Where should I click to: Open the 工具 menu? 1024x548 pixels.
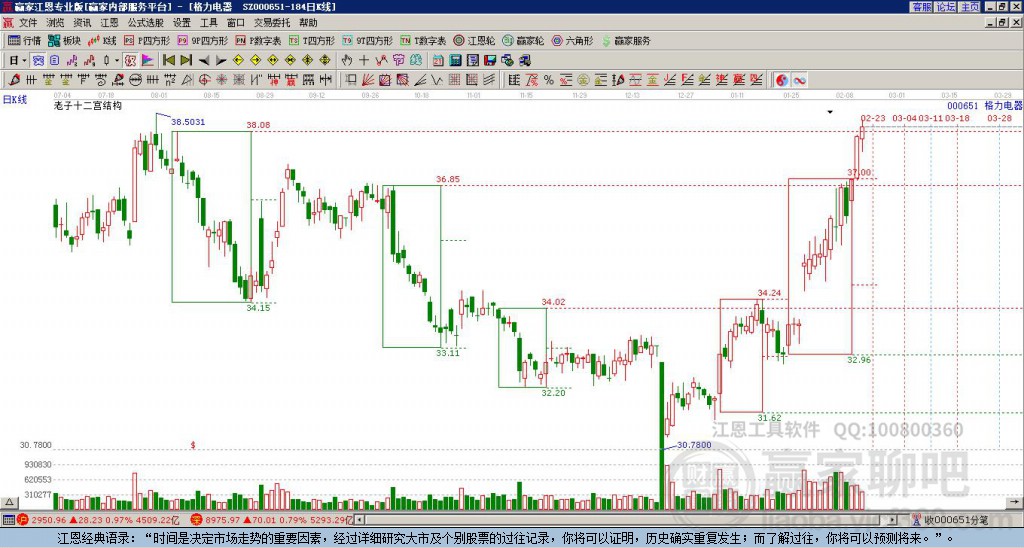coord(208,23)
